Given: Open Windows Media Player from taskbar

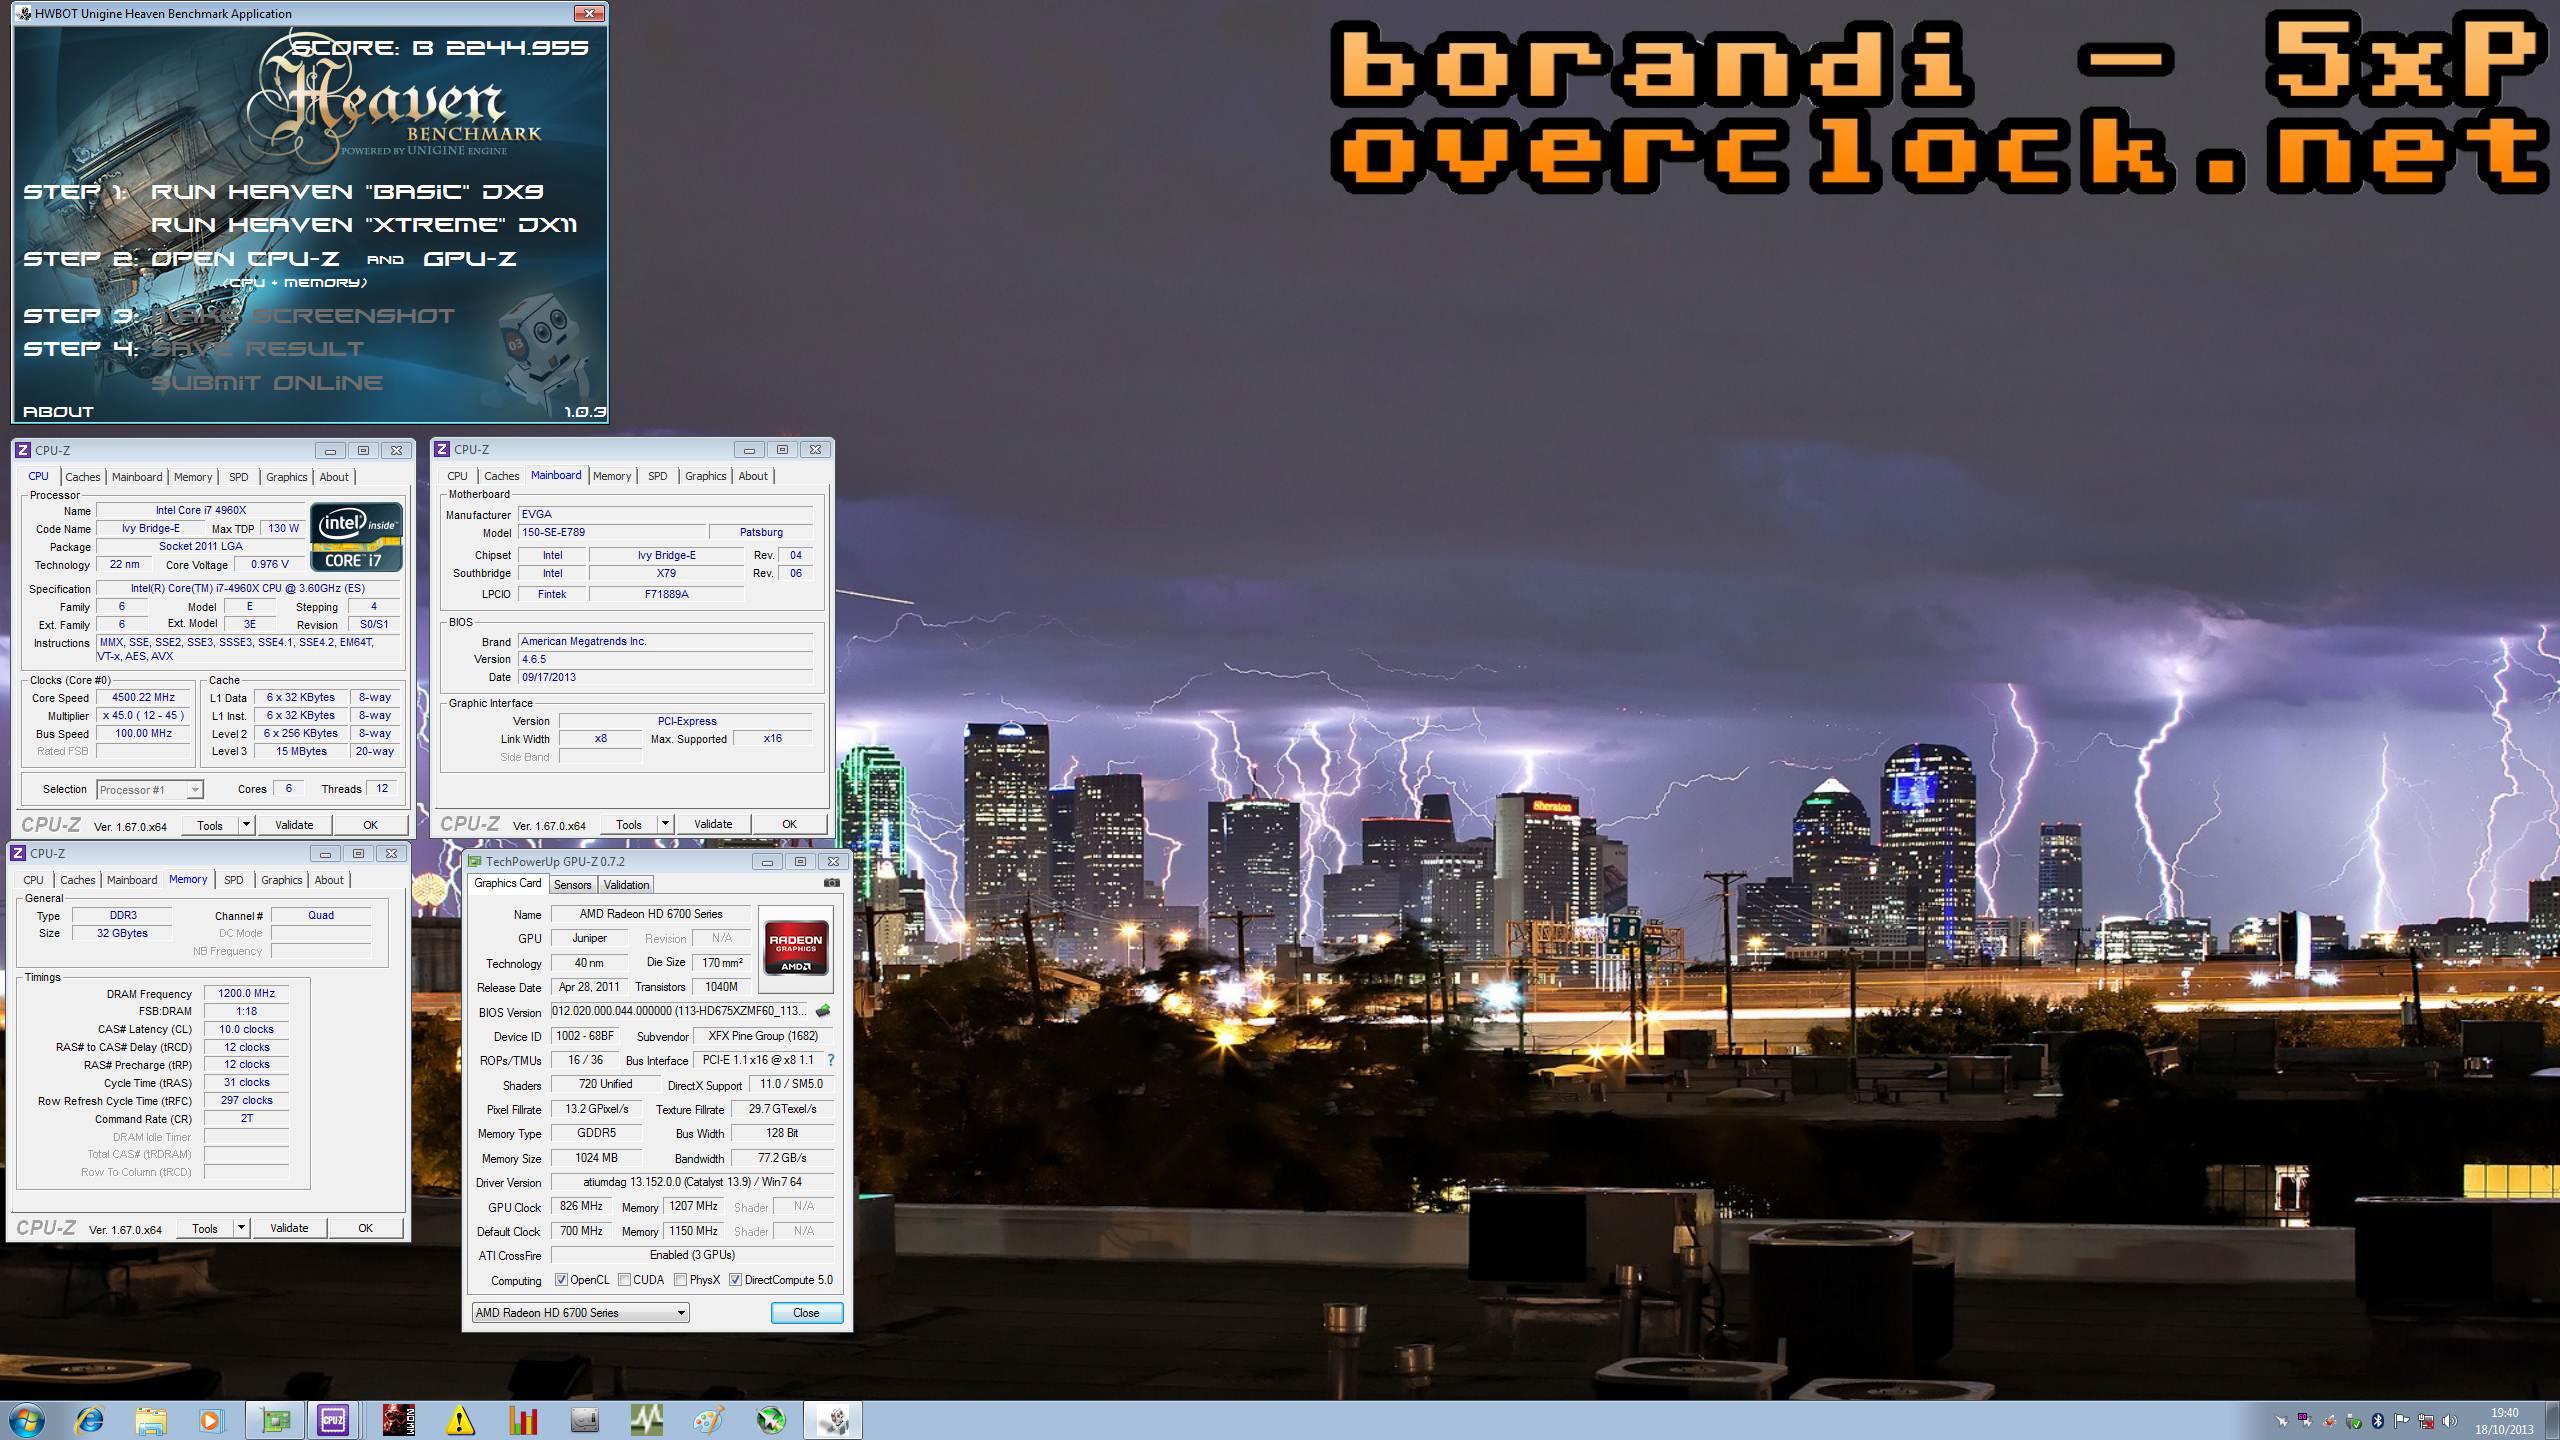Looking at the screenshot, I should point(211,1420).
